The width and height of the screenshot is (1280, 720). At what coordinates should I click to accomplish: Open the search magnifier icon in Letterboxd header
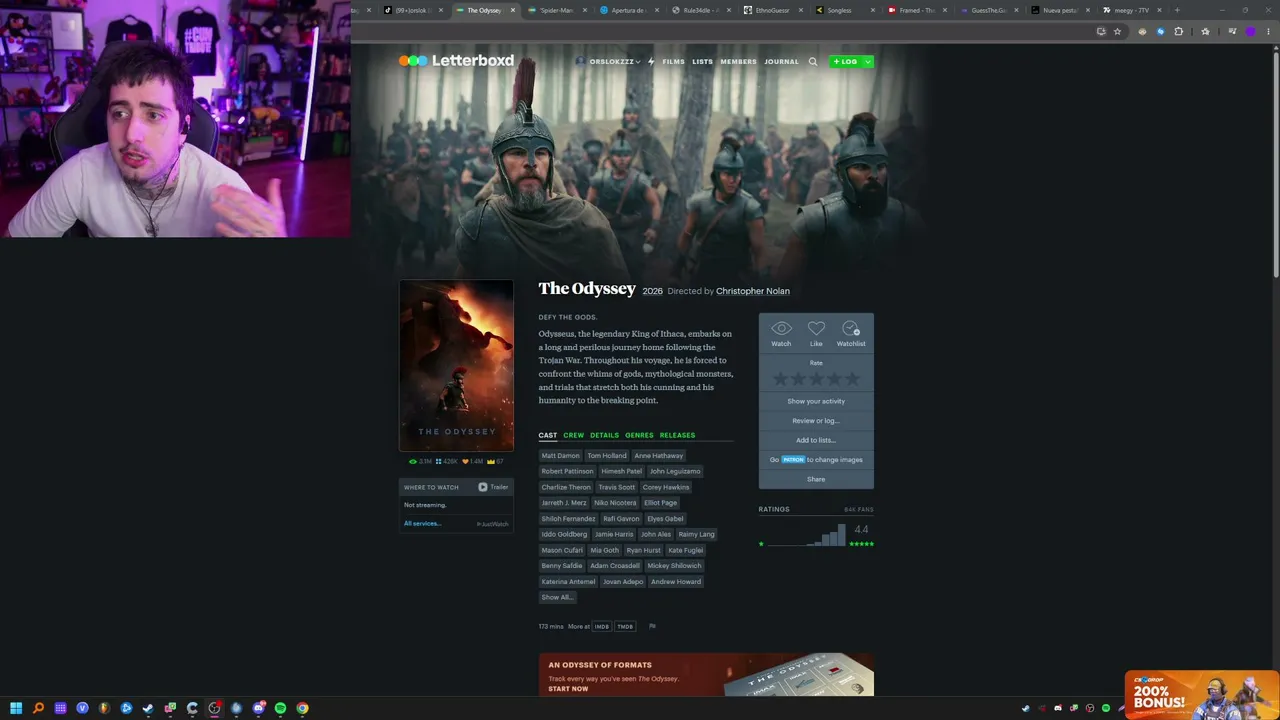(813, 62)
